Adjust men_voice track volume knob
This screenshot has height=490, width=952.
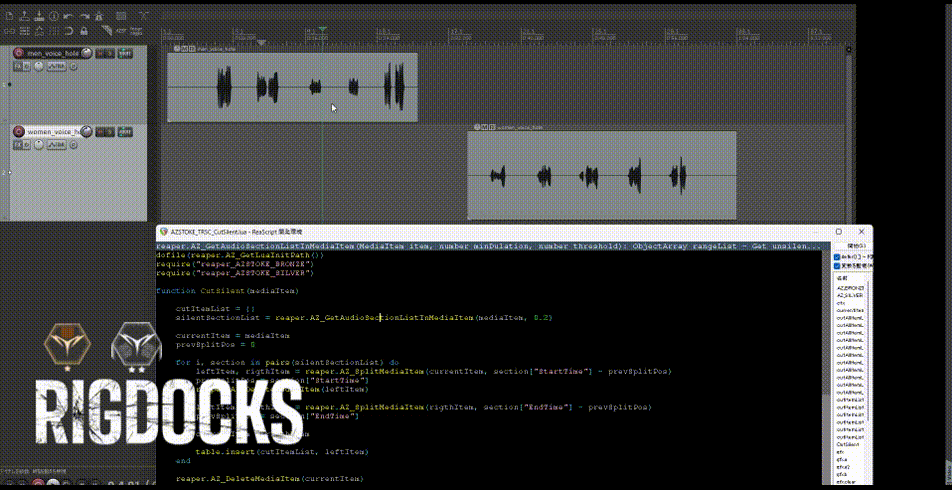pyautogui.click(x=87, y=53)
